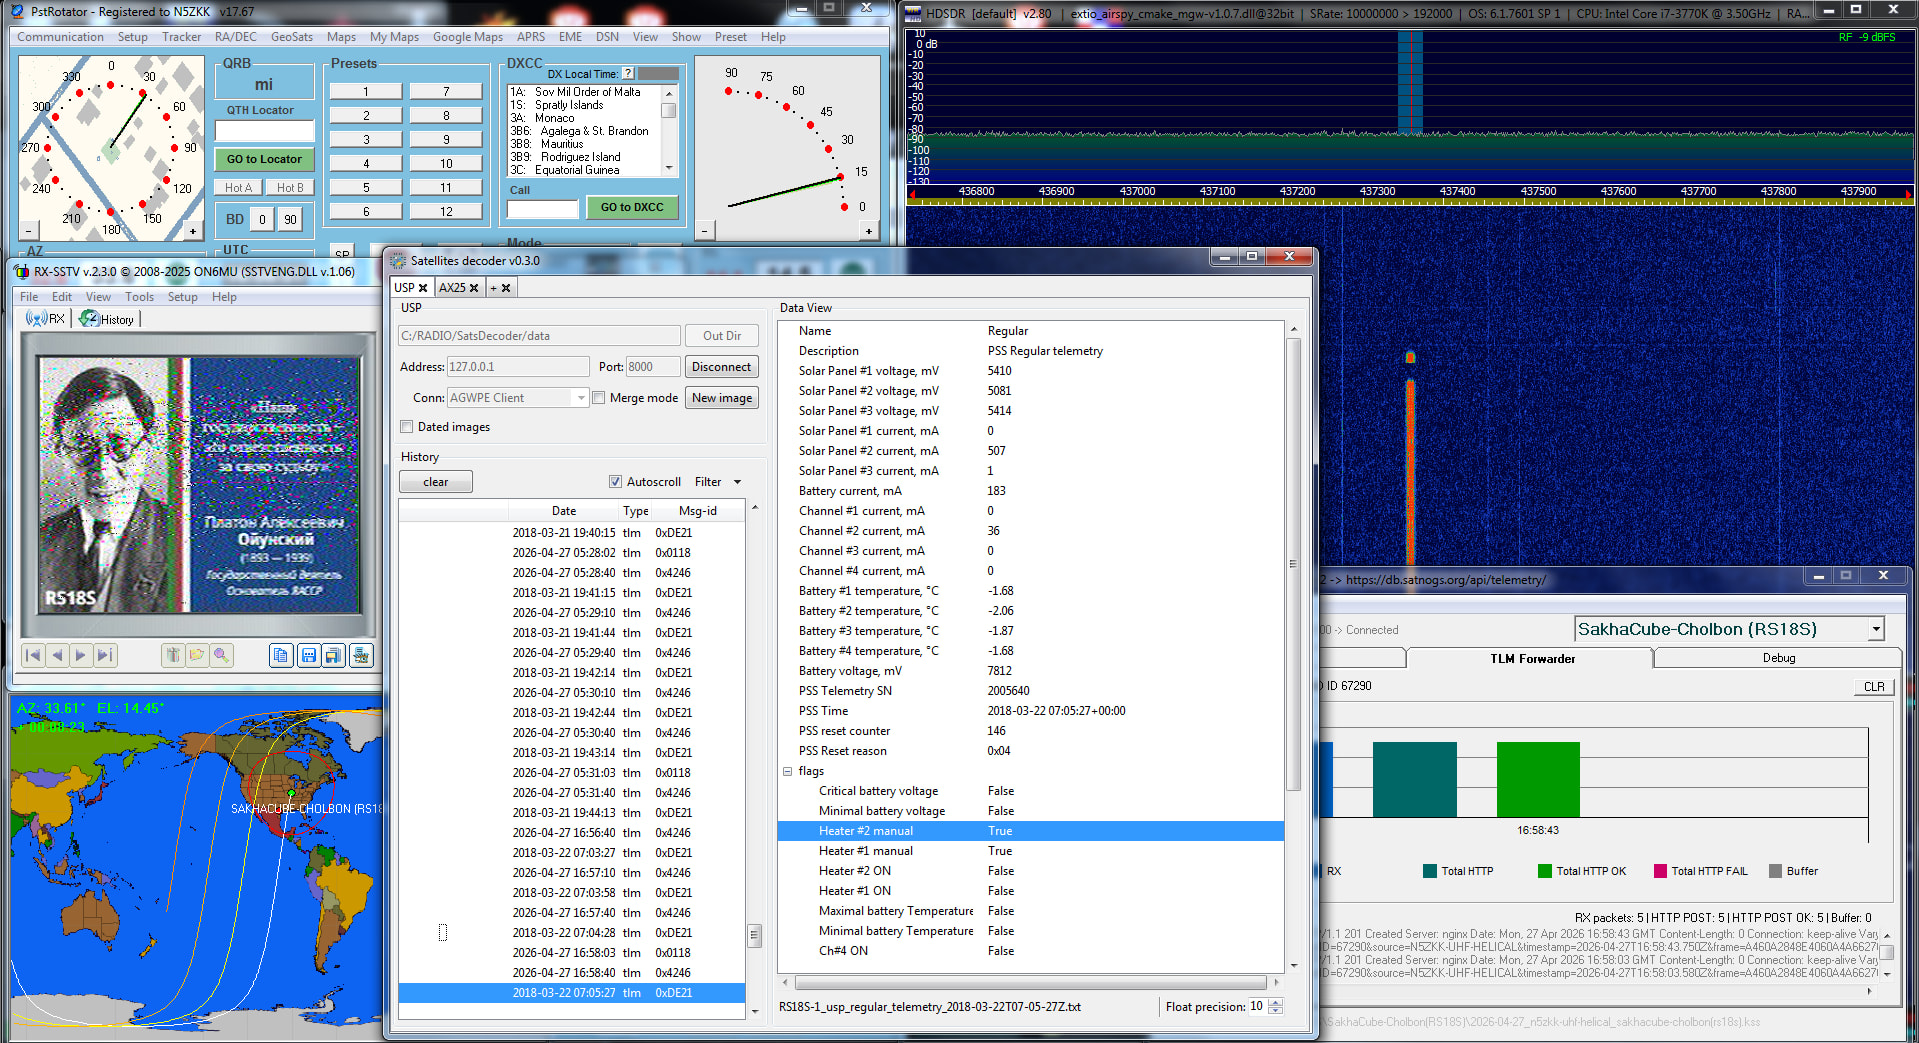Click the Disconnect button
Image resolution: width=1919 pixels, height=1043 pixels.
[721, 367]
